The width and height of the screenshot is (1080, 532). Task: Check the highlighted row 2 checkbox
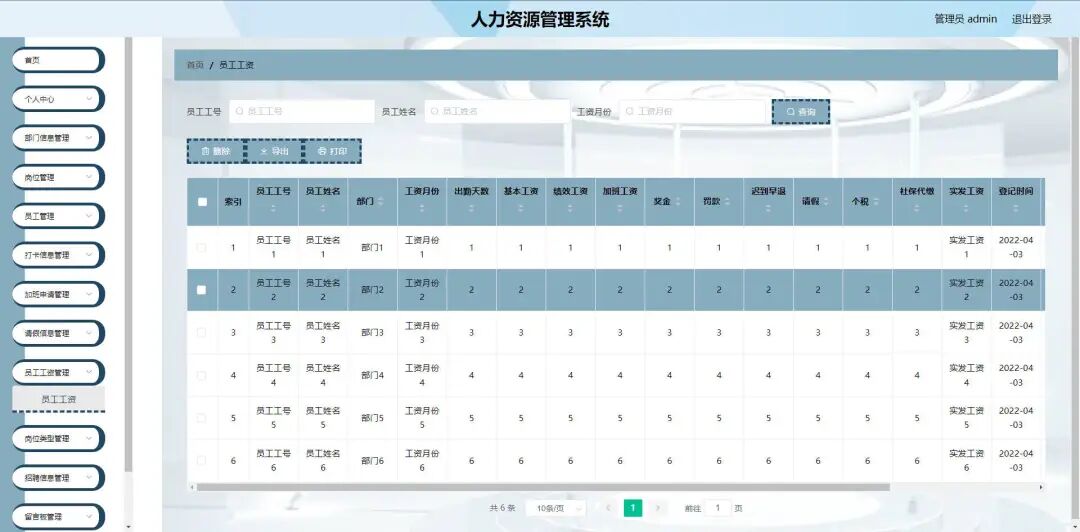pyautogui.click(x=202, y=290)
